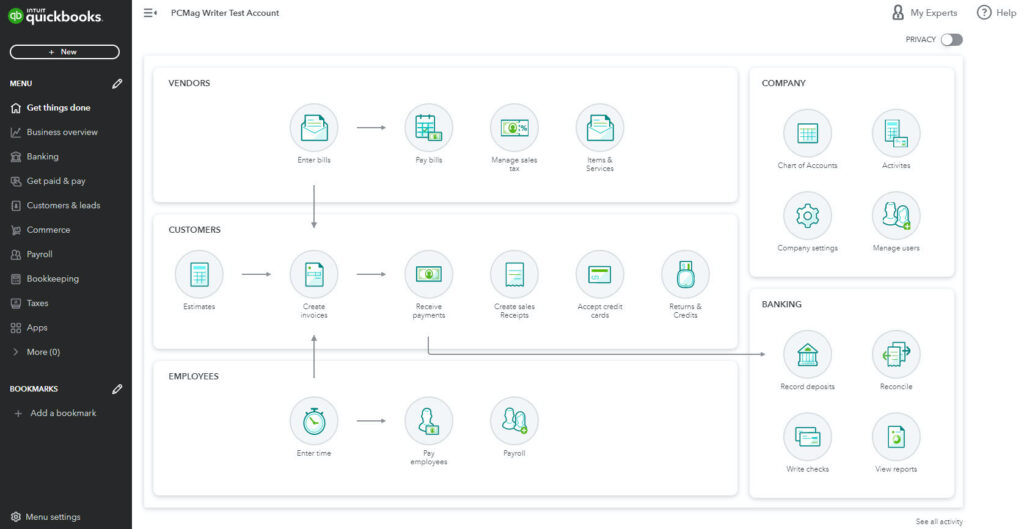Toggle the Privacy switch
Viewport: 1024px width, 529px height.
coord(951,40)
